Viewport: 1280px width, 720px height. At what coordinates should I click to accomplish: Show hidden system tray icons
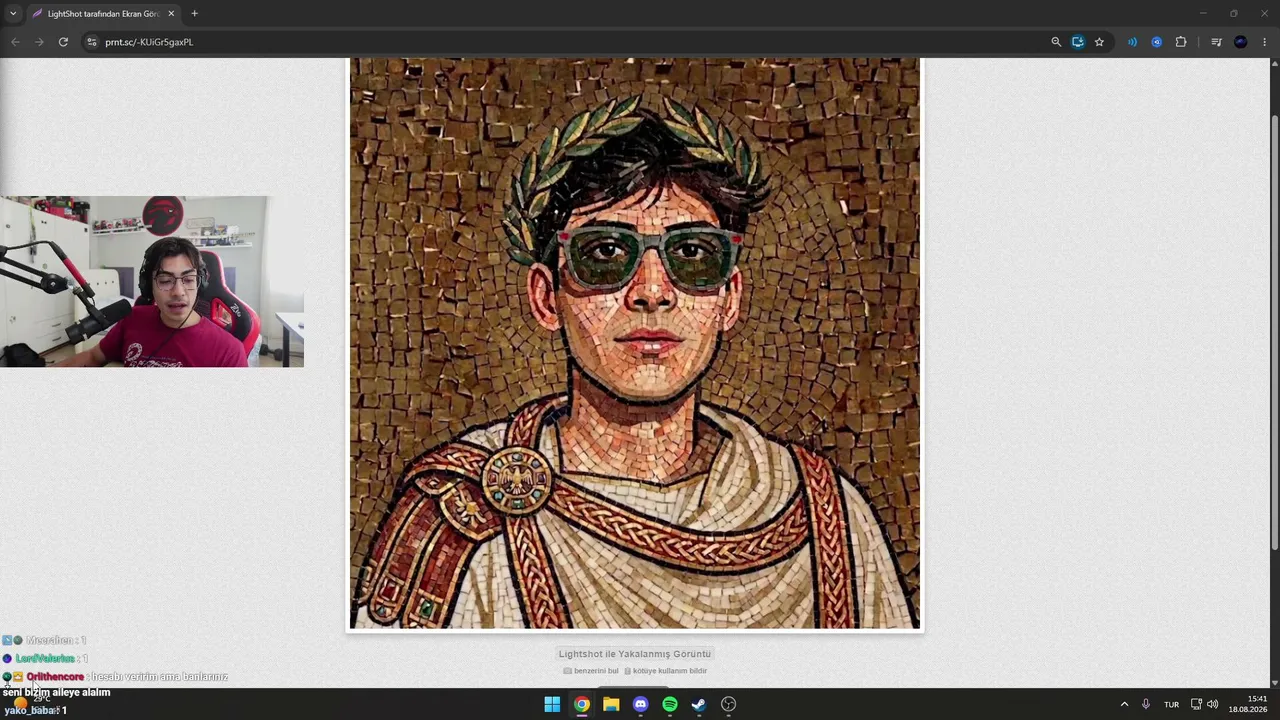pyautogui.click(x=1124, y=704)
